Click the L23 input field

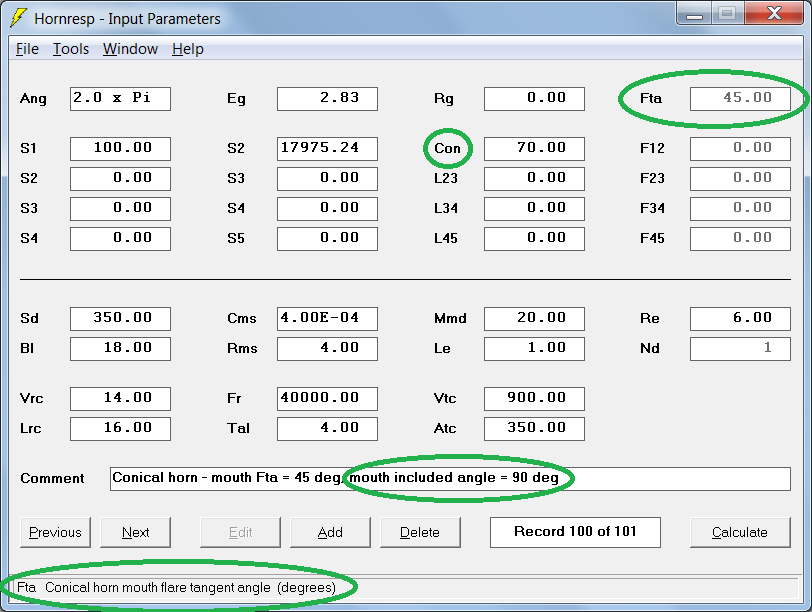point(534,179)
